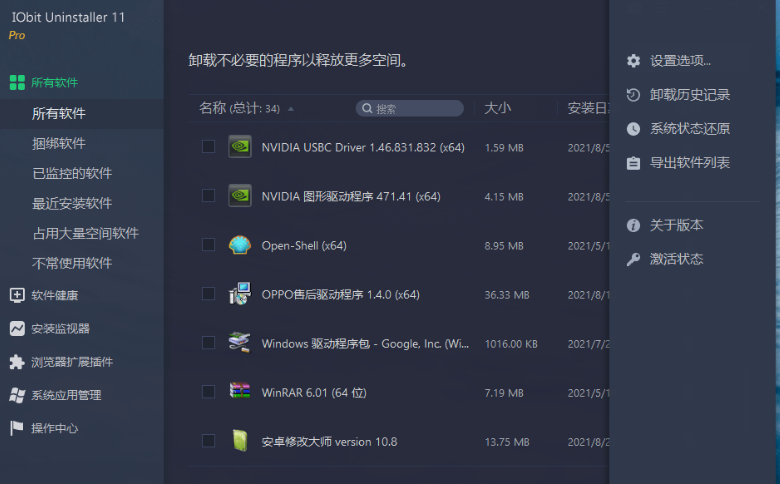Go to 最近安装软件 list
Screen dimensions: 780x484
72,203
